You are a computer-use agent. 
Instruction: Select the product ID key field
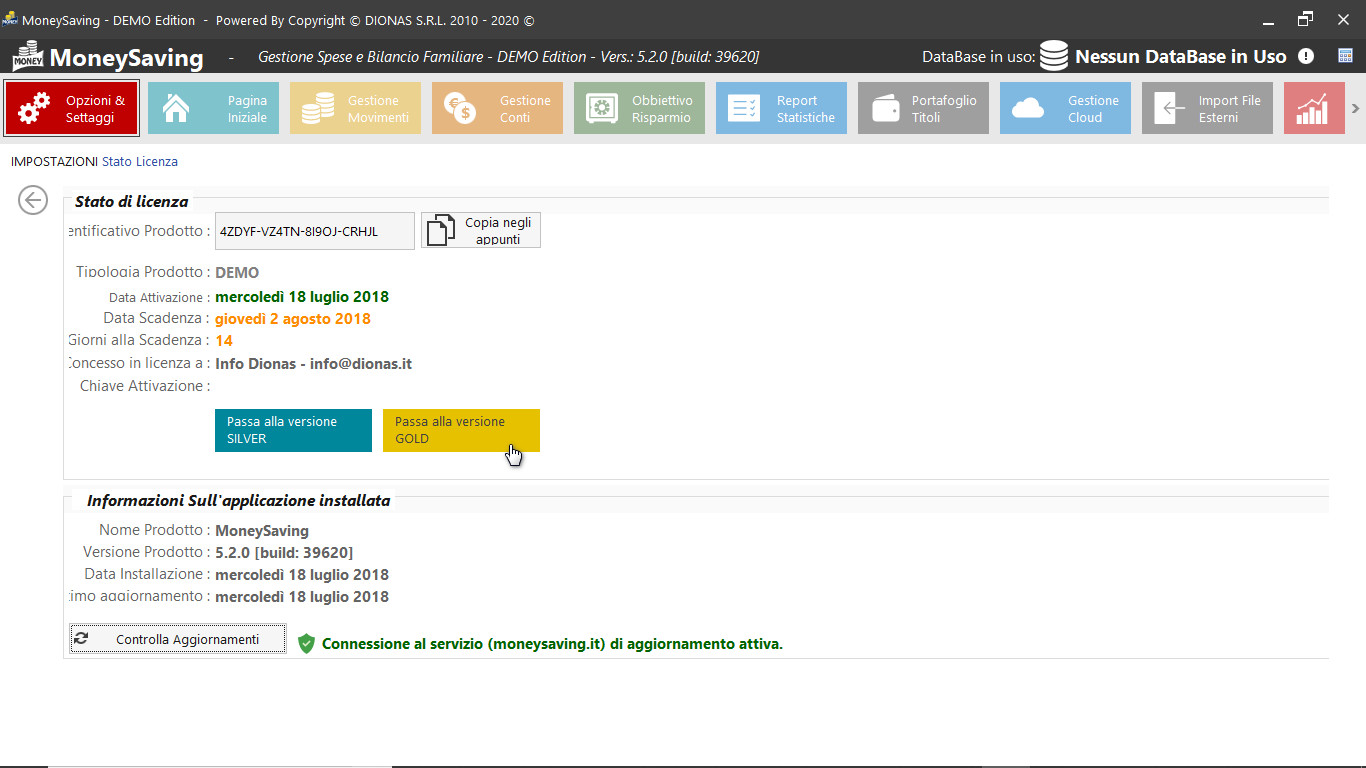pos(315,231)
